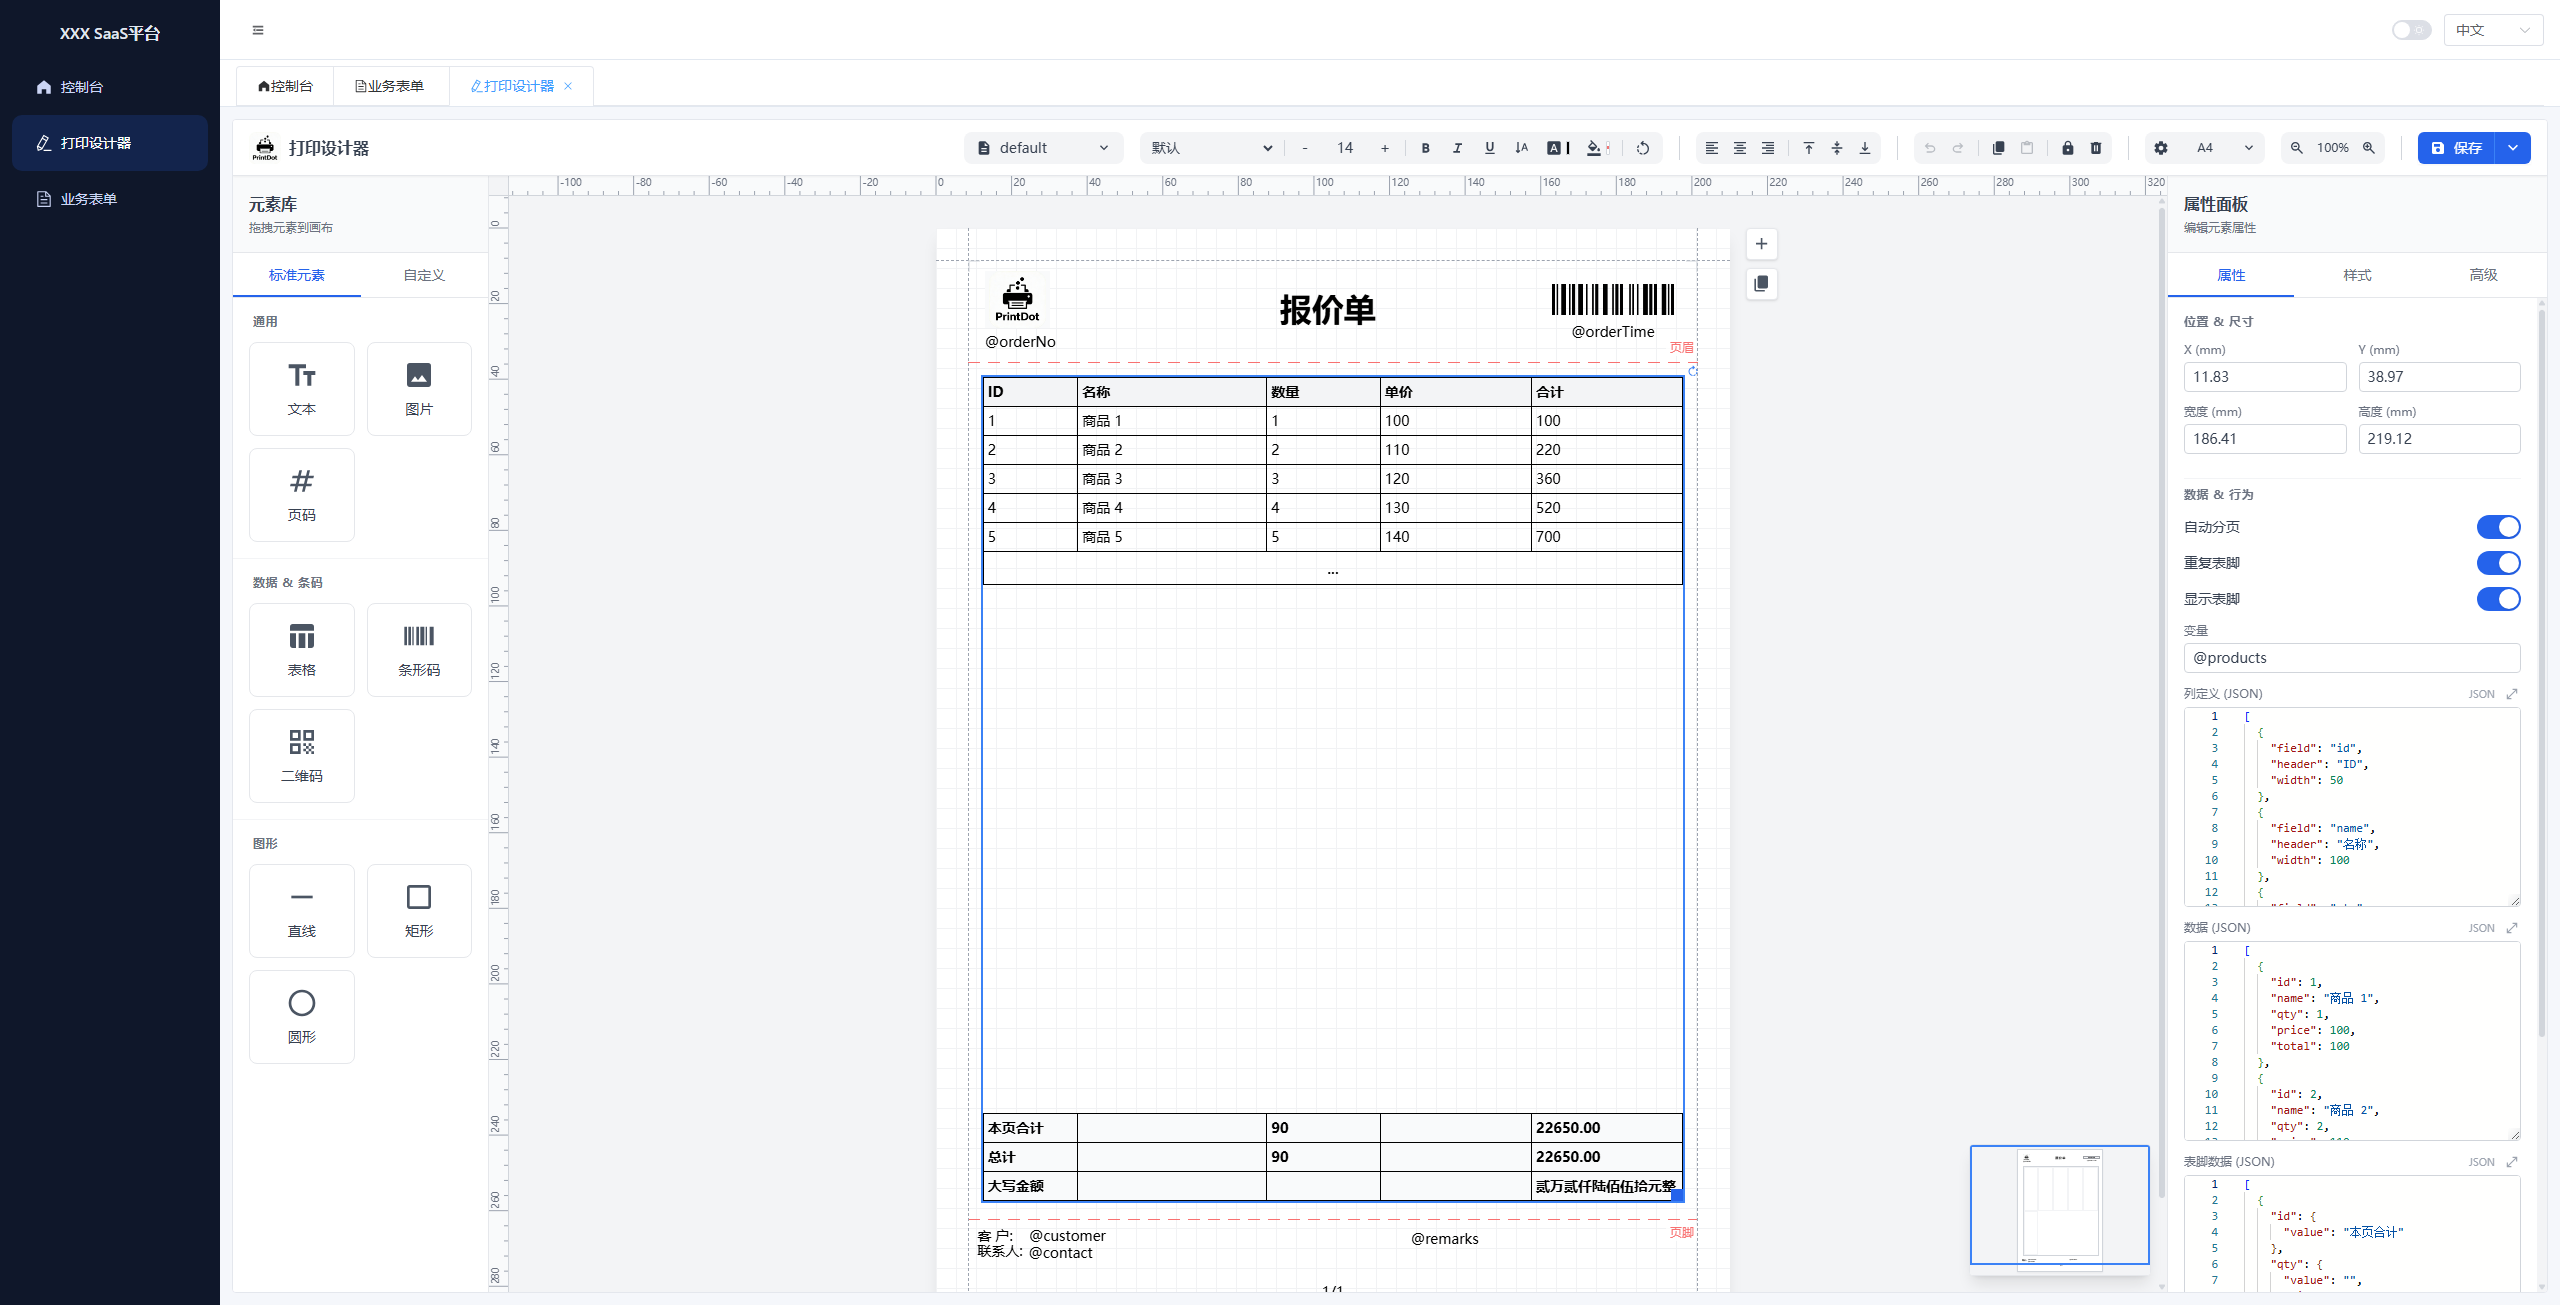This screenshot has width=2560, height=1305.
Task: Disable the 自动分页 switch
Action: (x=2497, y=527)
